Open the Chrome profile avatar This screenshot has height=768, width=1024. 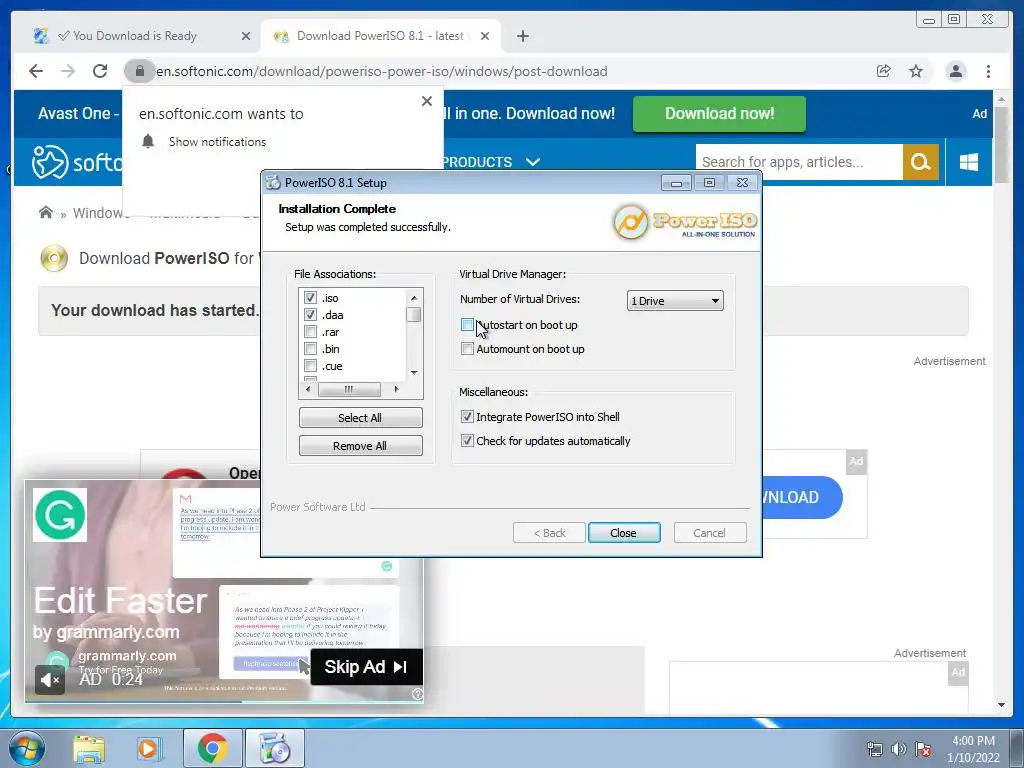955,71
